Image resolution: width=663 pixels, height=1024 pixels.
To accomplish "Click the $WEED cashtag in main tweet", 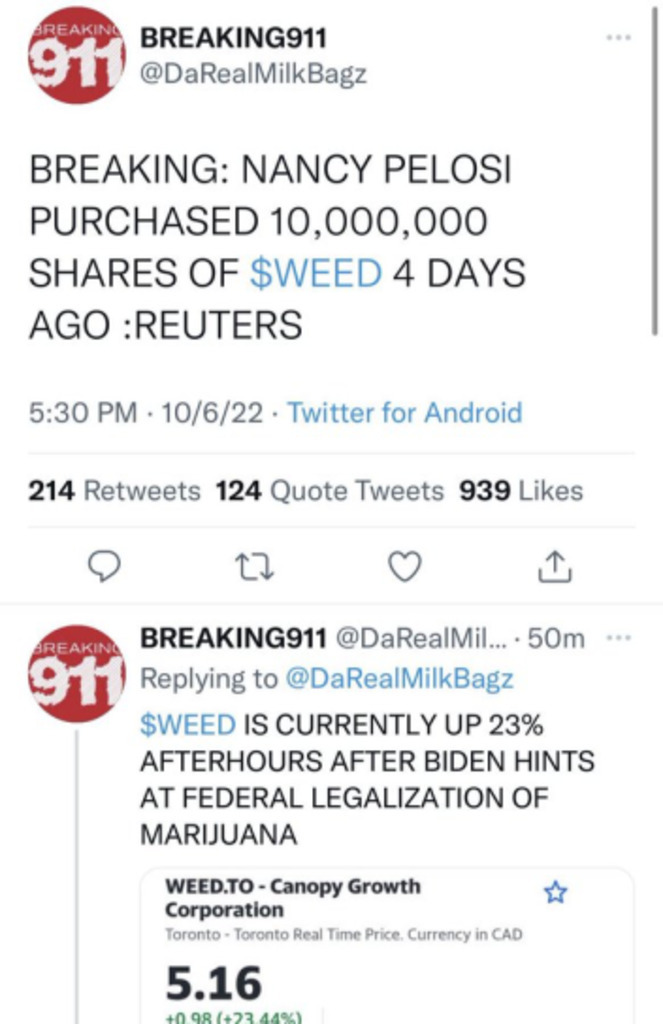I will [315, 274].
